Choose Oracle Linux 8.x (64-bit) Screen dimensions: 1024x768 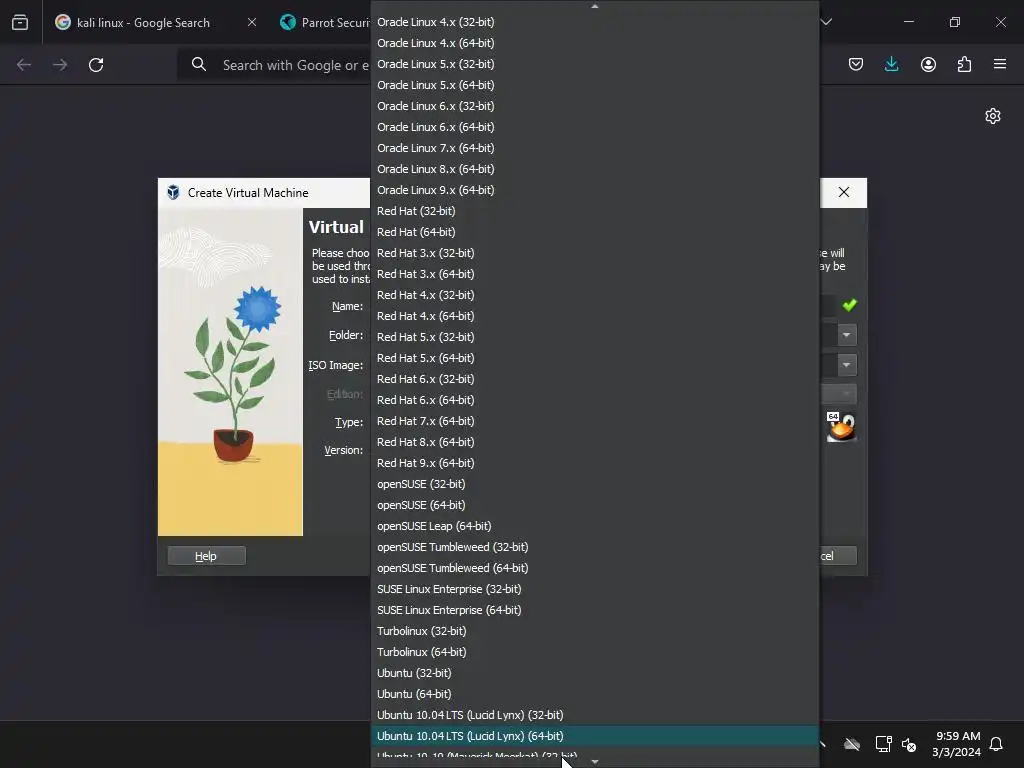point(594,168)
